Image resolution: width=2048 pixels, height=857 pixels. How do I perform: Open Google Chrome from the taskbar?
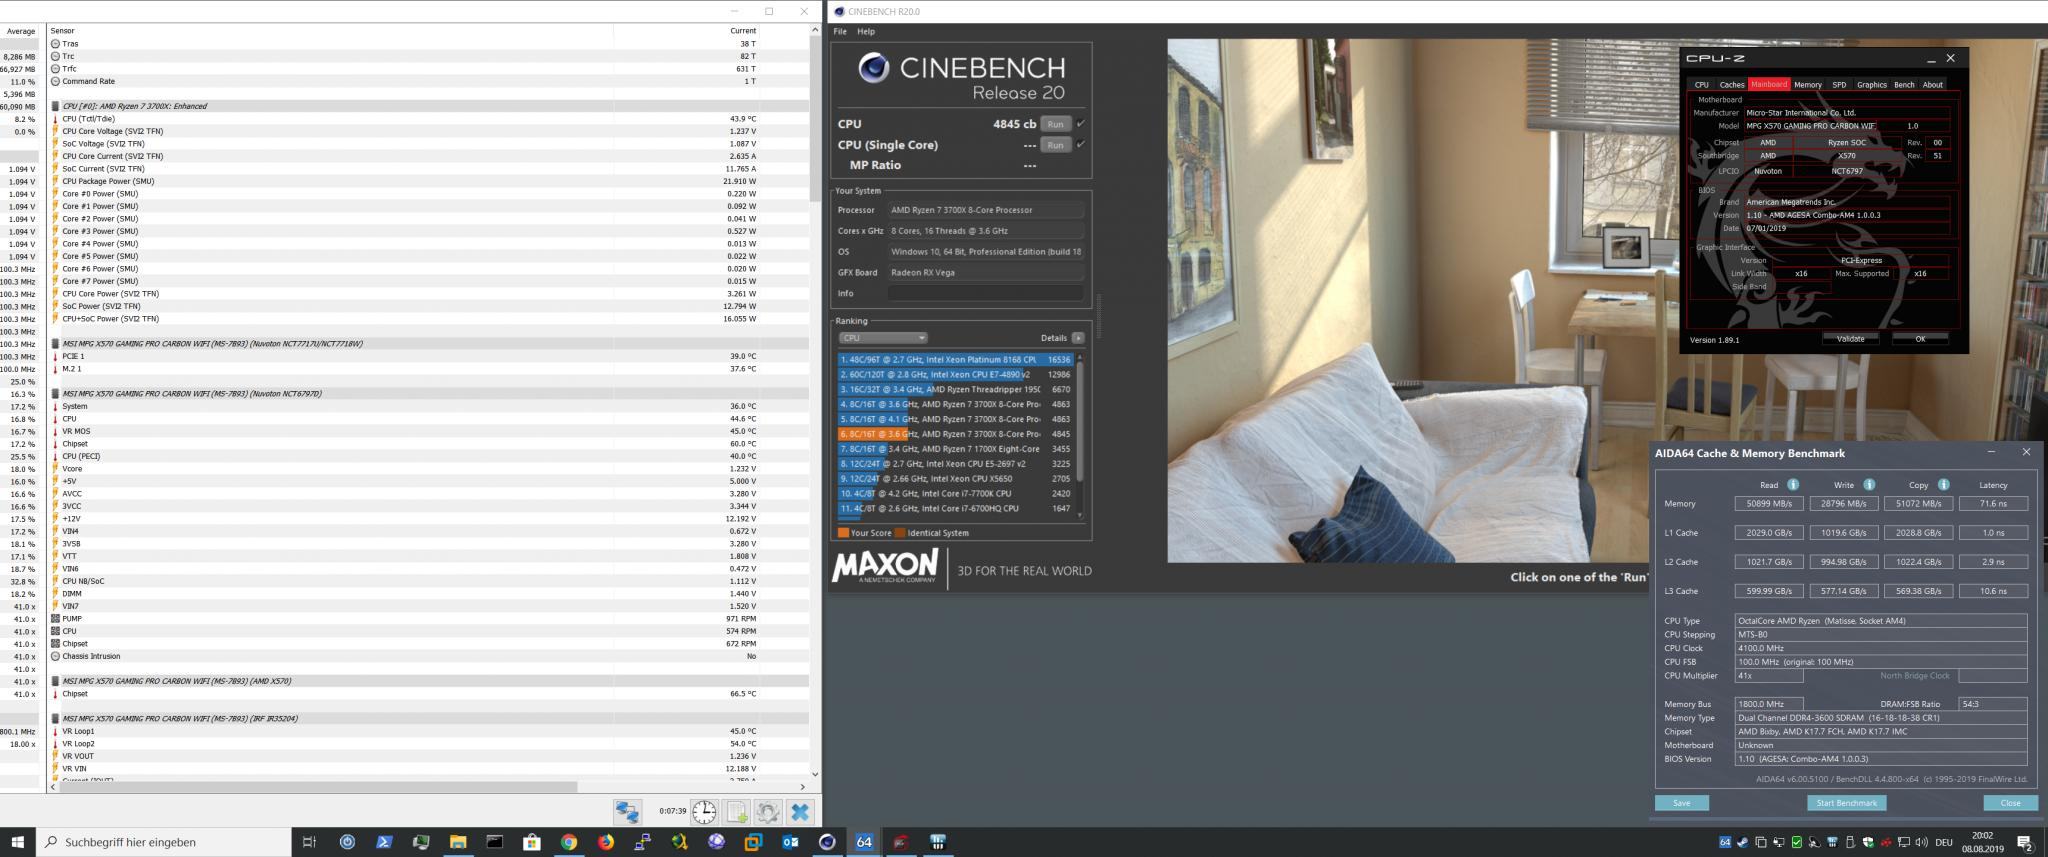(568, 842)
